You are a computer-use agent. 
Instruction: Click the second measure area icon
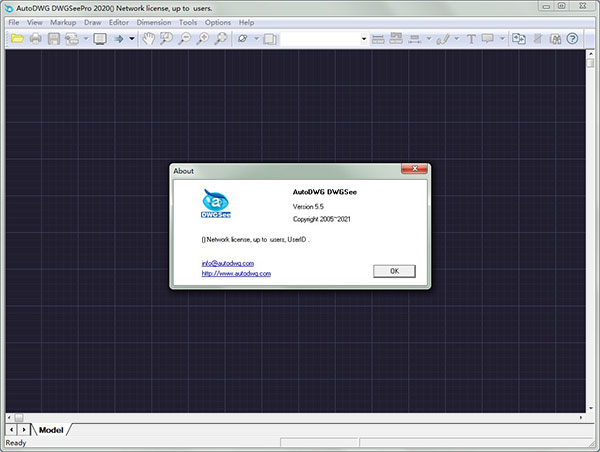click(x=396, y=38)
